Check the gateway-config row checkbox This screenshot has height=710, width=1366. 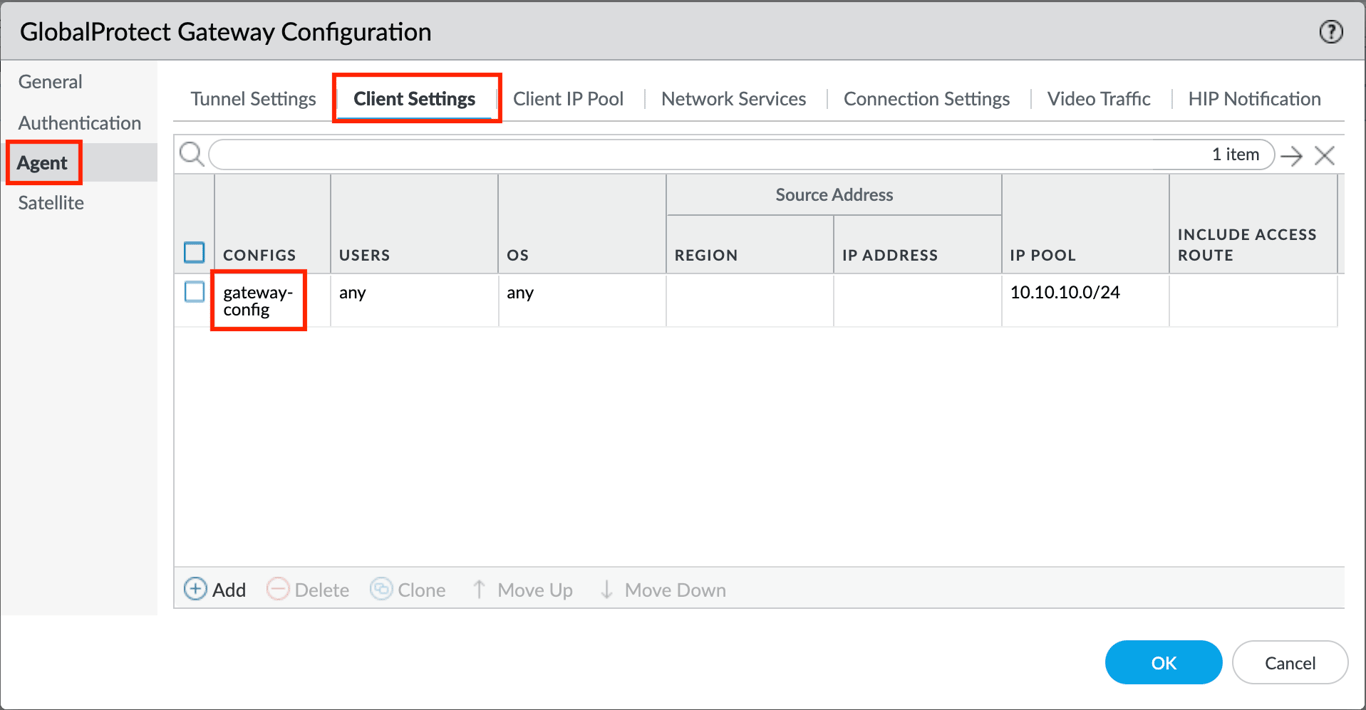tap(194, 292)
